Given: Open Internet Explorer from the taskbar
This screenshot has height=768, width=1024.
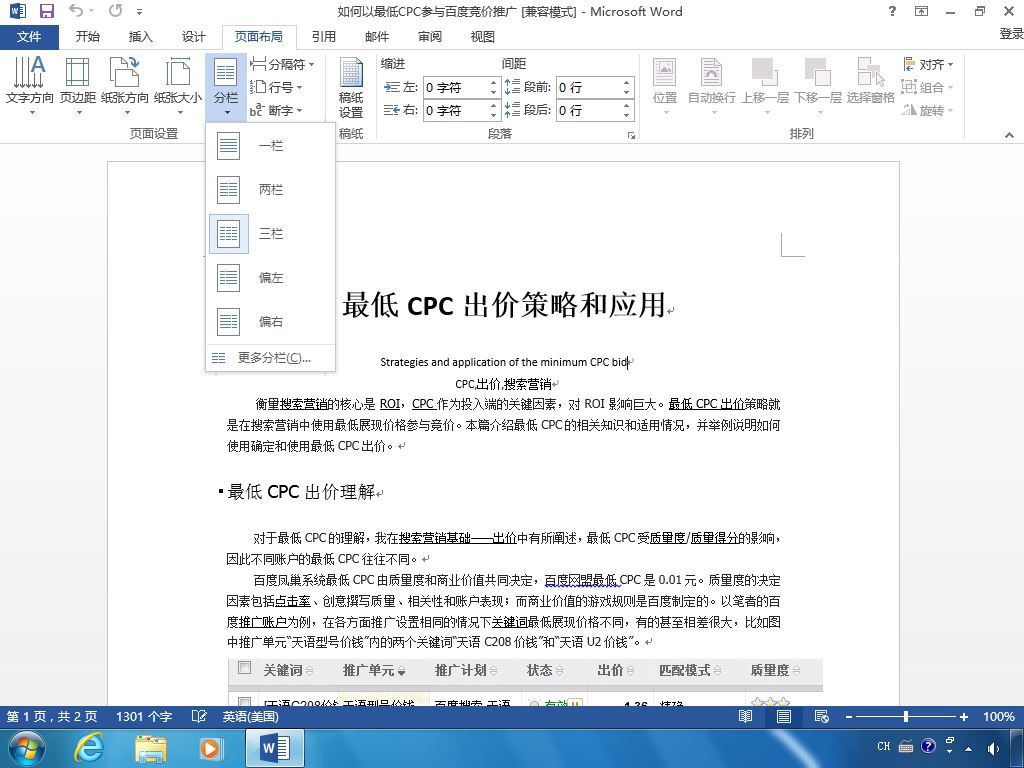Looking at the screenshot, I should [x=88, y=748].
